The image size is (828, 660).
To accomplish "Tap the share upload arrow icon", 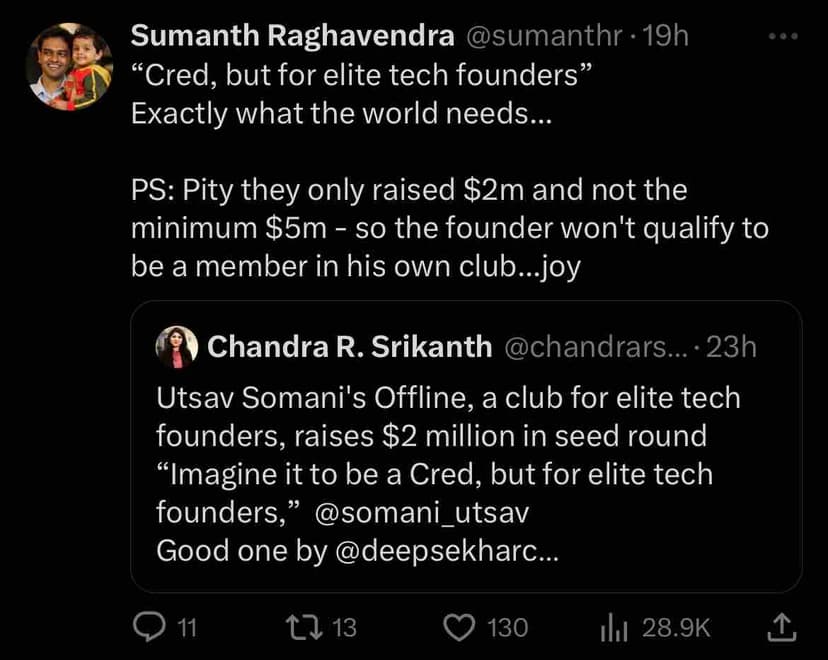I will coord(781,627).
